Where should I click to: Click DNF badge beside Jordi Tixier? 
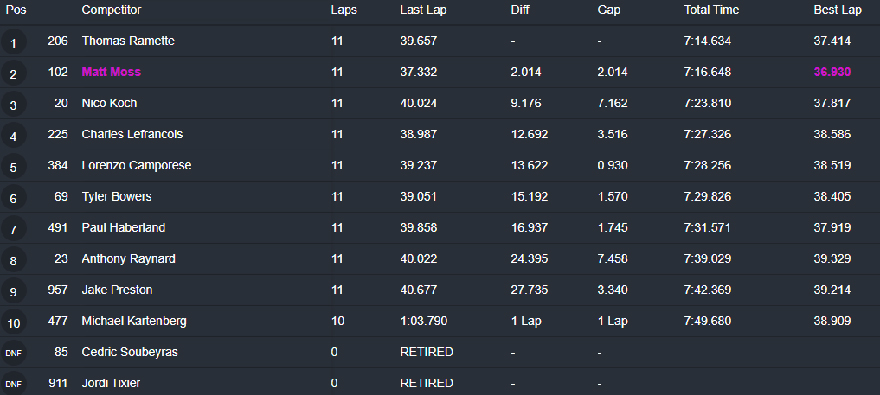13,384
